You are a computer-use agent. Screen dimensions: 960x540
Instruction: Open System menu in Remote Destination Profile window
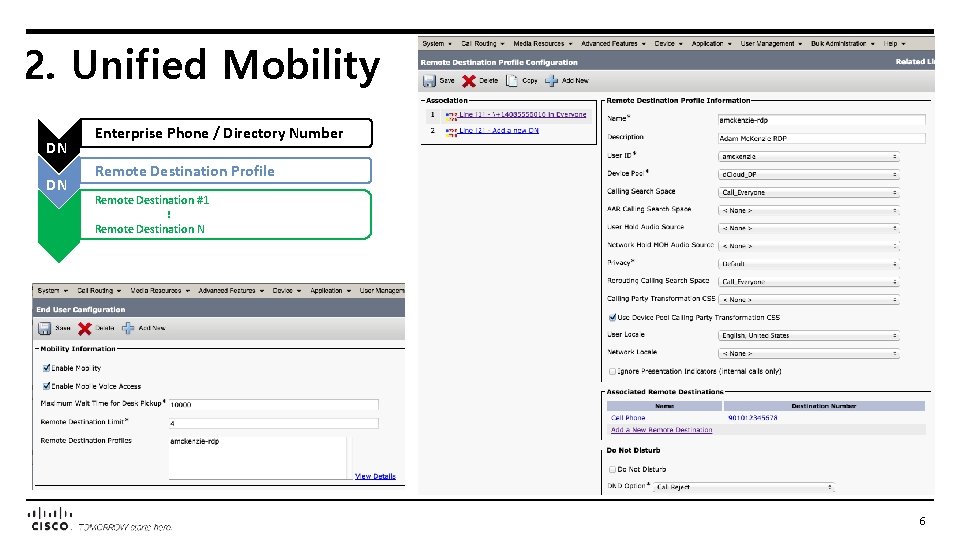coord(437,44)
